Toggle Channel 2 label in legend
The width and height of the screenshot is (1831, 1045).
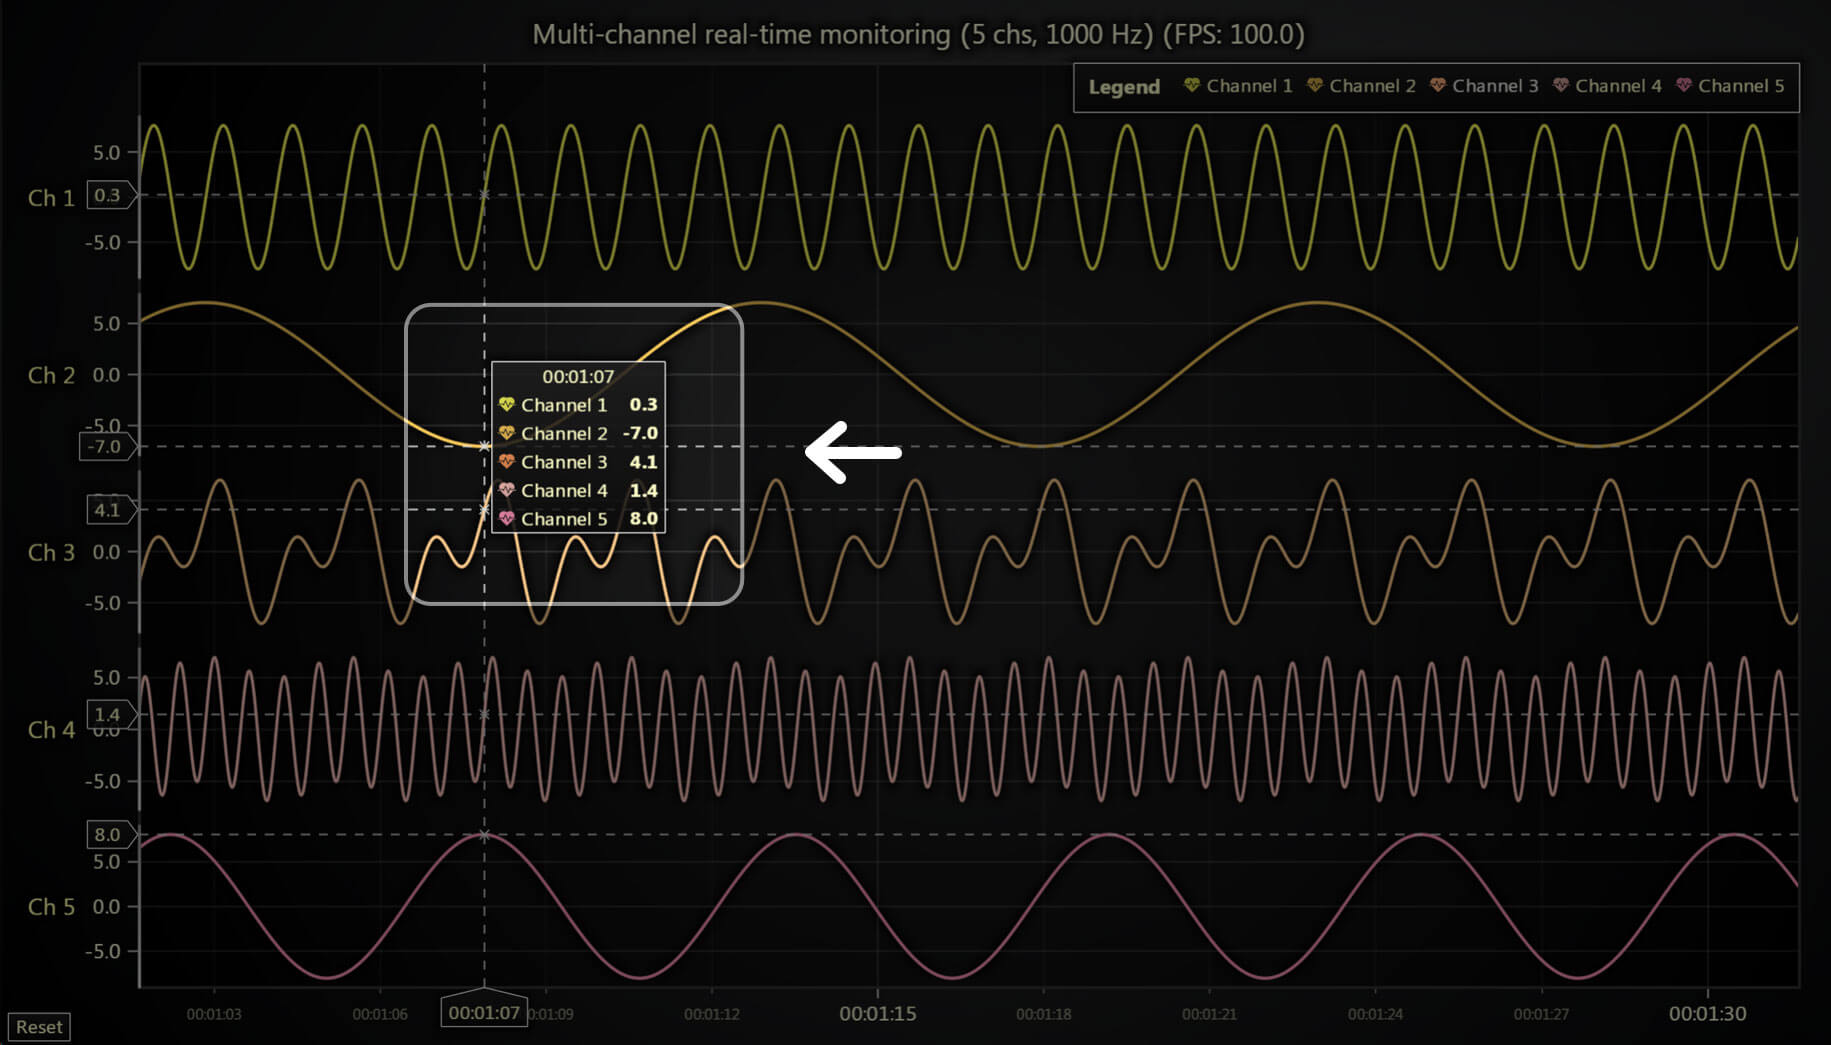coord(1372,86)
